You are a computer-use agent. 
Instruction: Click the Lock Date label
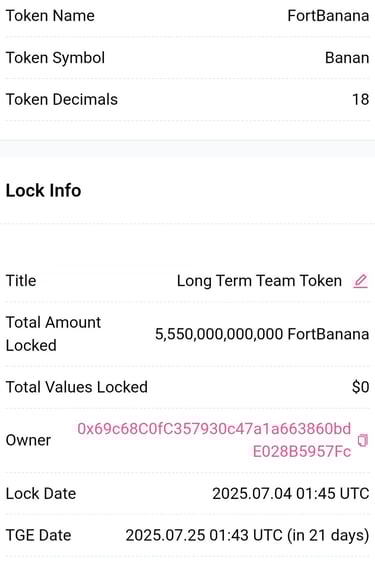41,493
